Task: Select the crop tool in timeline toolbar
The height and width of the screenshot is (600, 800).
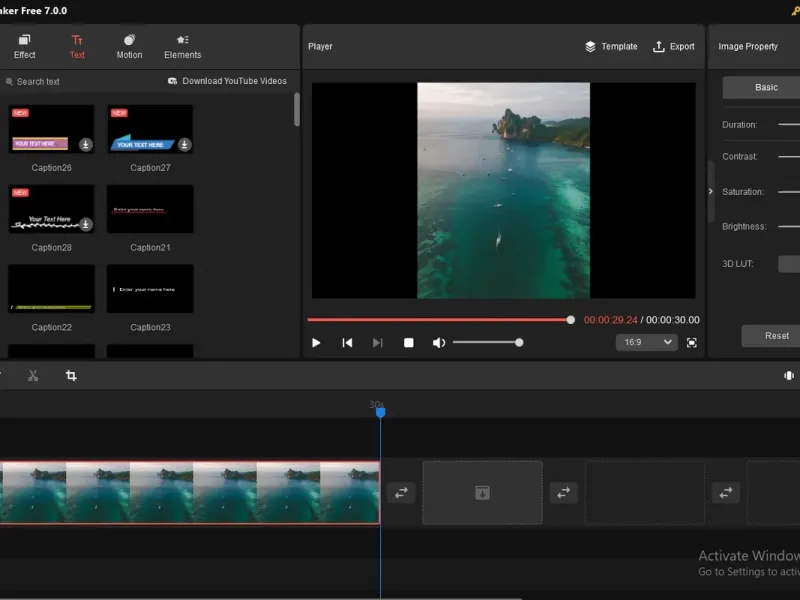Action: 71,376
